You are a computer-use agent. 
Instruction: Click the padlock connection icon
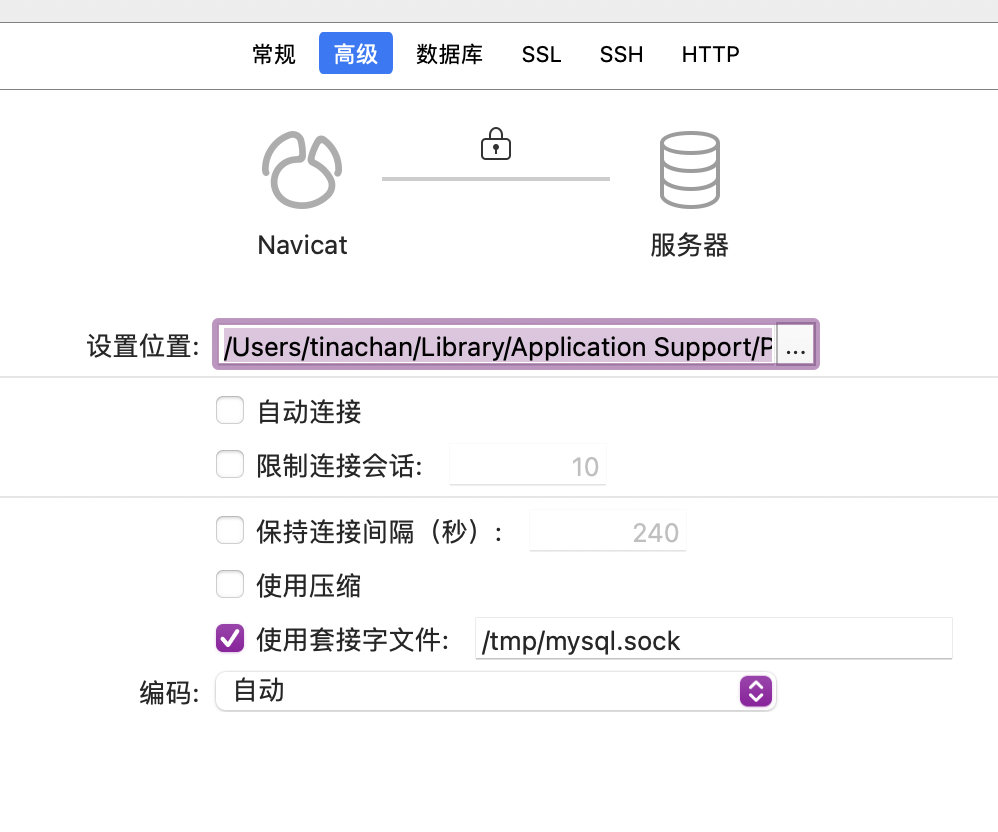coord(496,144)
